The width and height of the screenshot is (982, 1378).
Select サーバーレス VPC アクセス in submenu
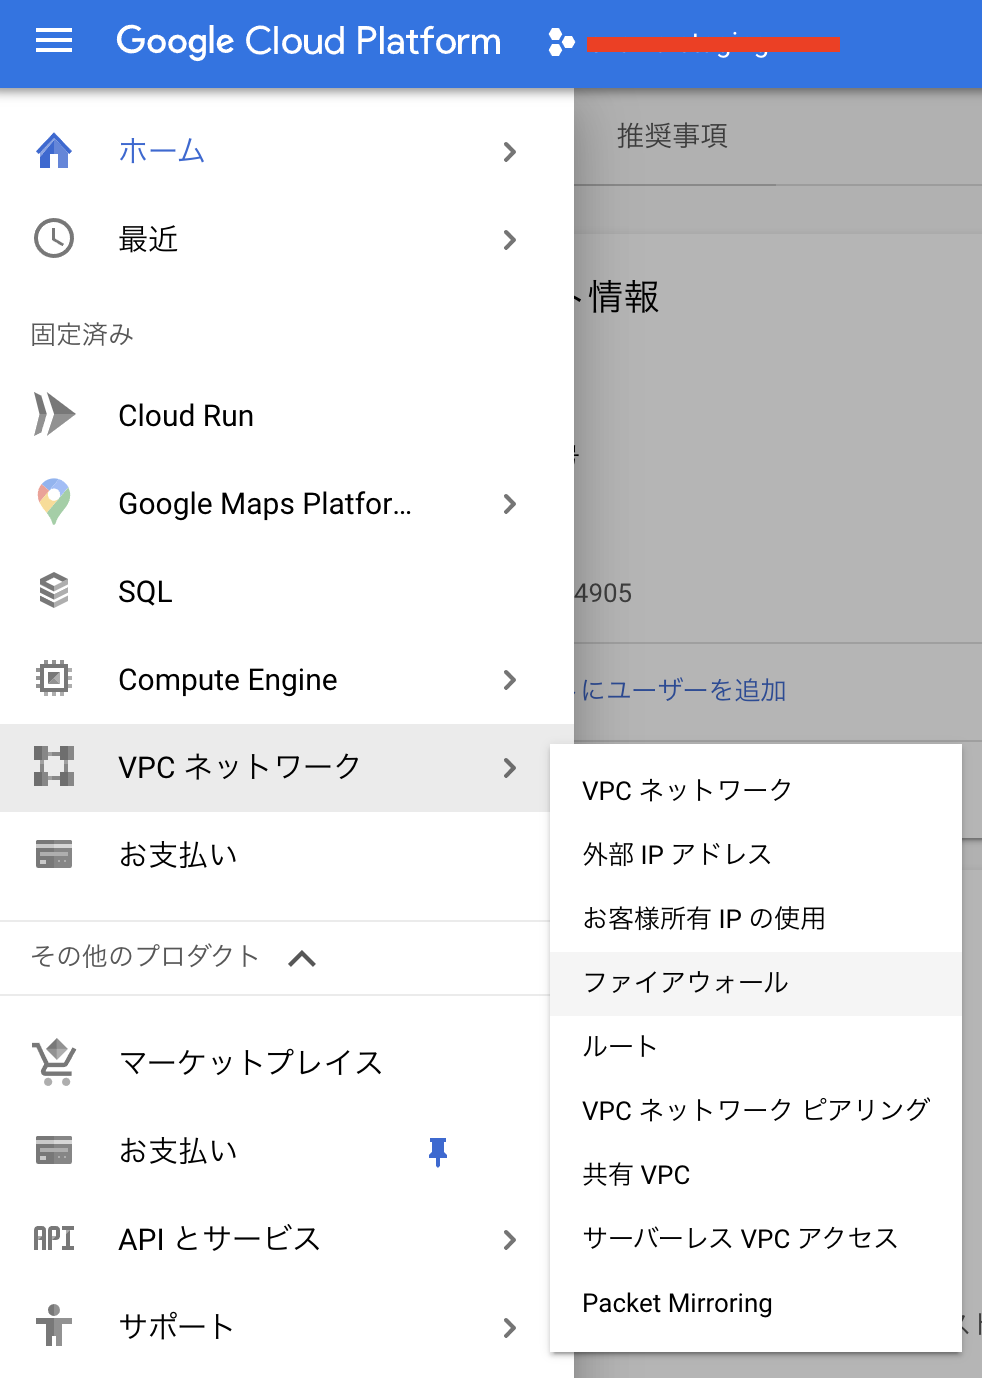756,1238
